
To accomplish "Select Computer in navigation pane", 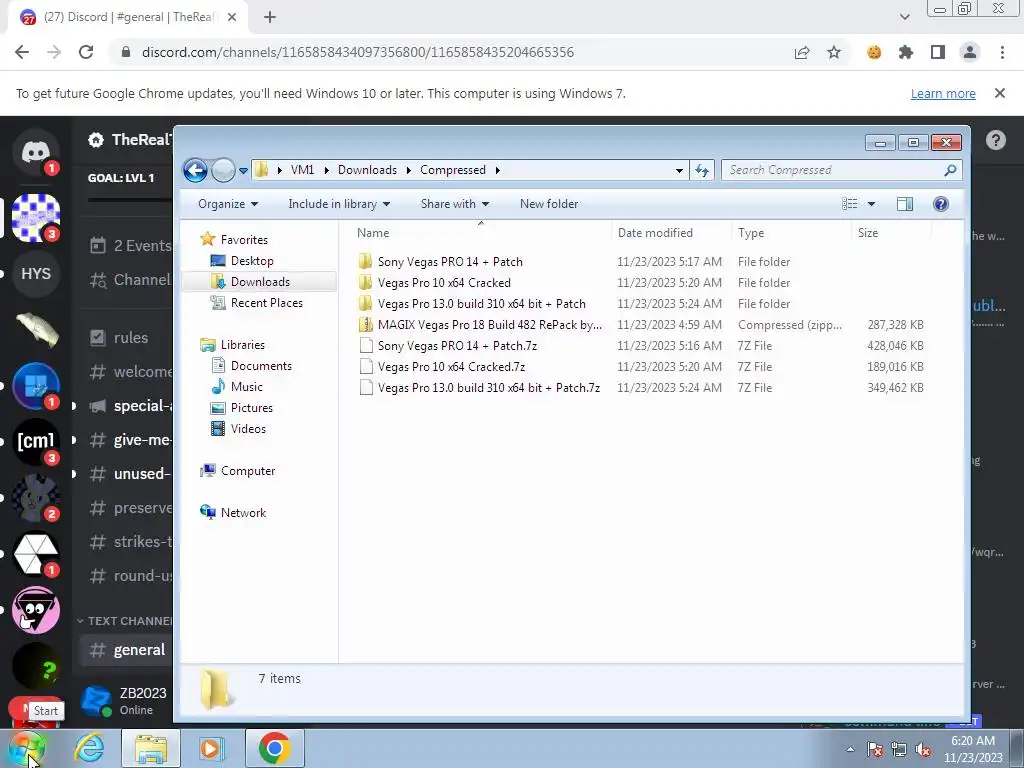I will point(248,471).
